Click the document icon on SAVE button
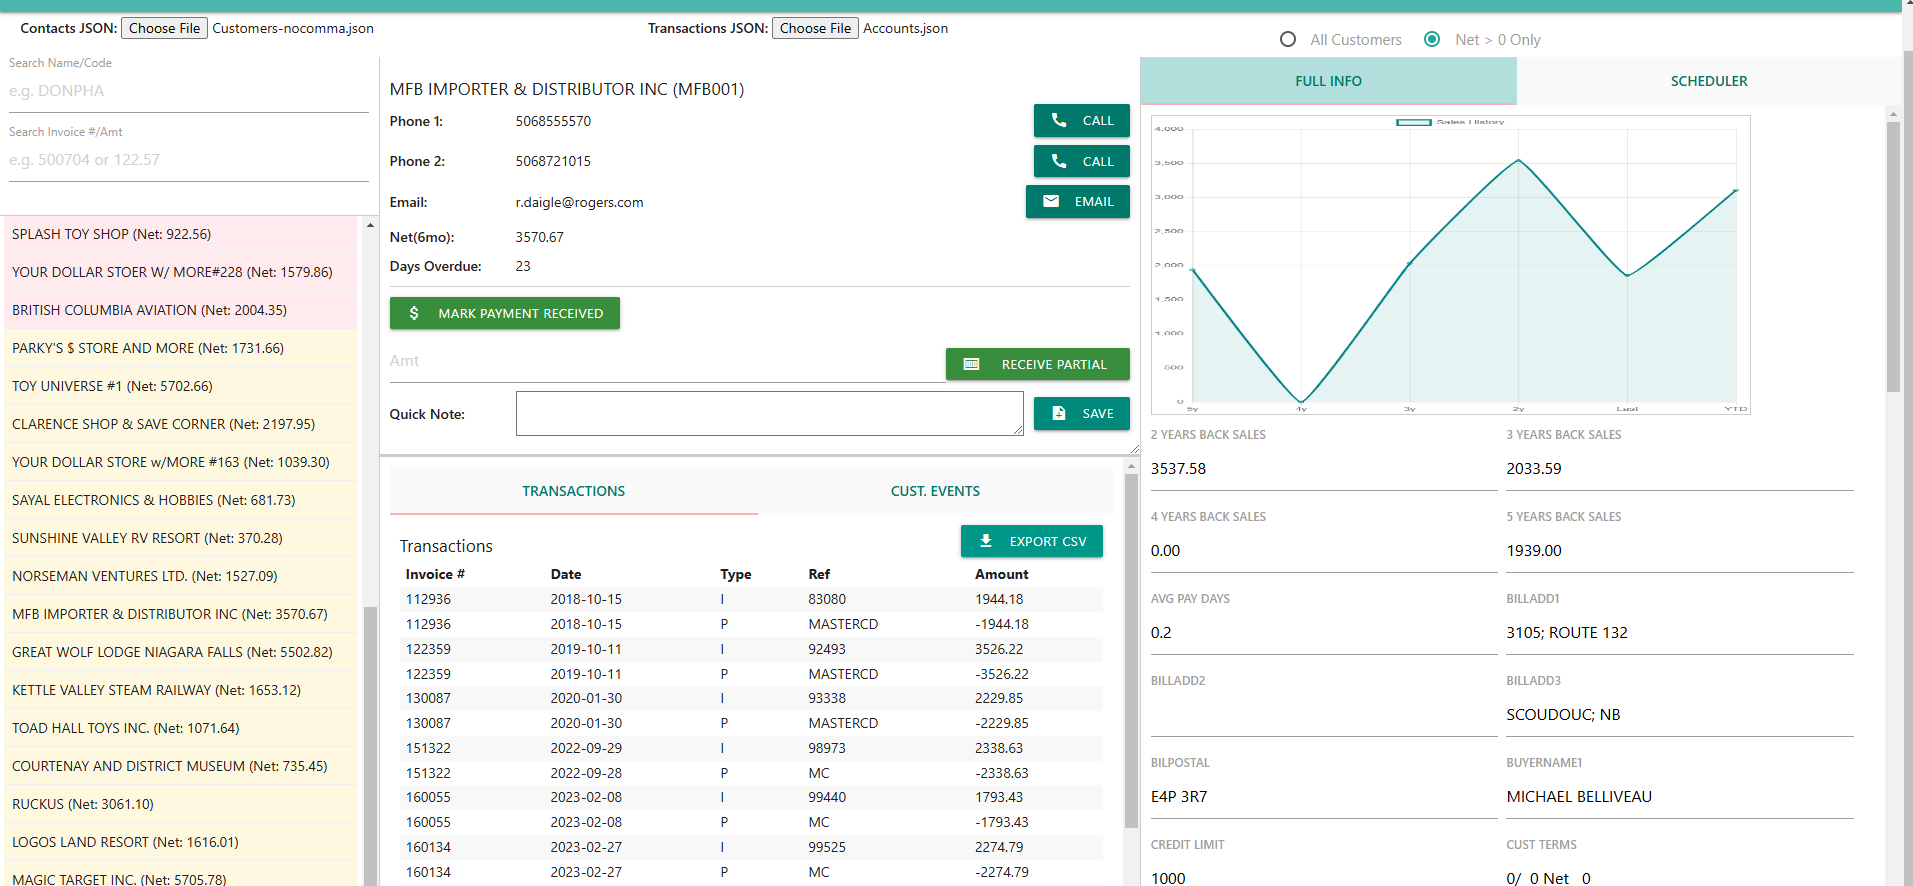 coord(1059,413)
